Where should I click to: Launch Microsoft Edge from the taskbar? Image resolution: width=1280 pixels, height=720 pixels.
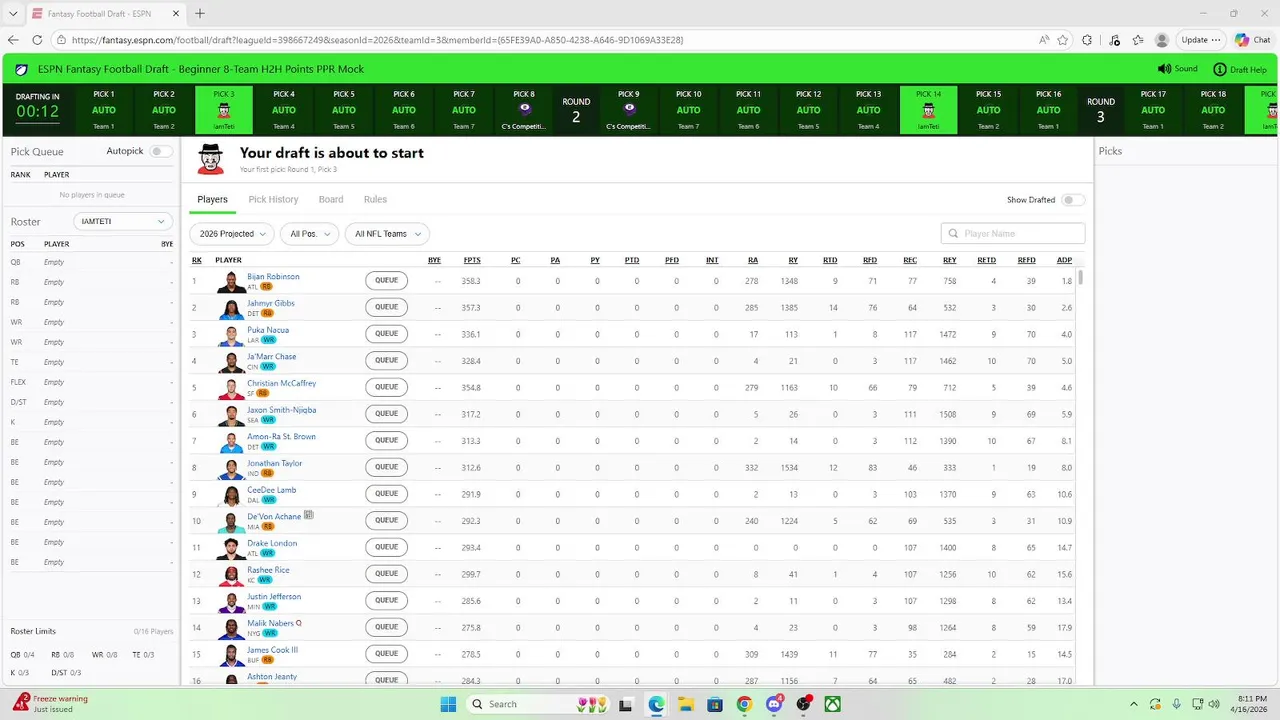(x=656, y=703)
